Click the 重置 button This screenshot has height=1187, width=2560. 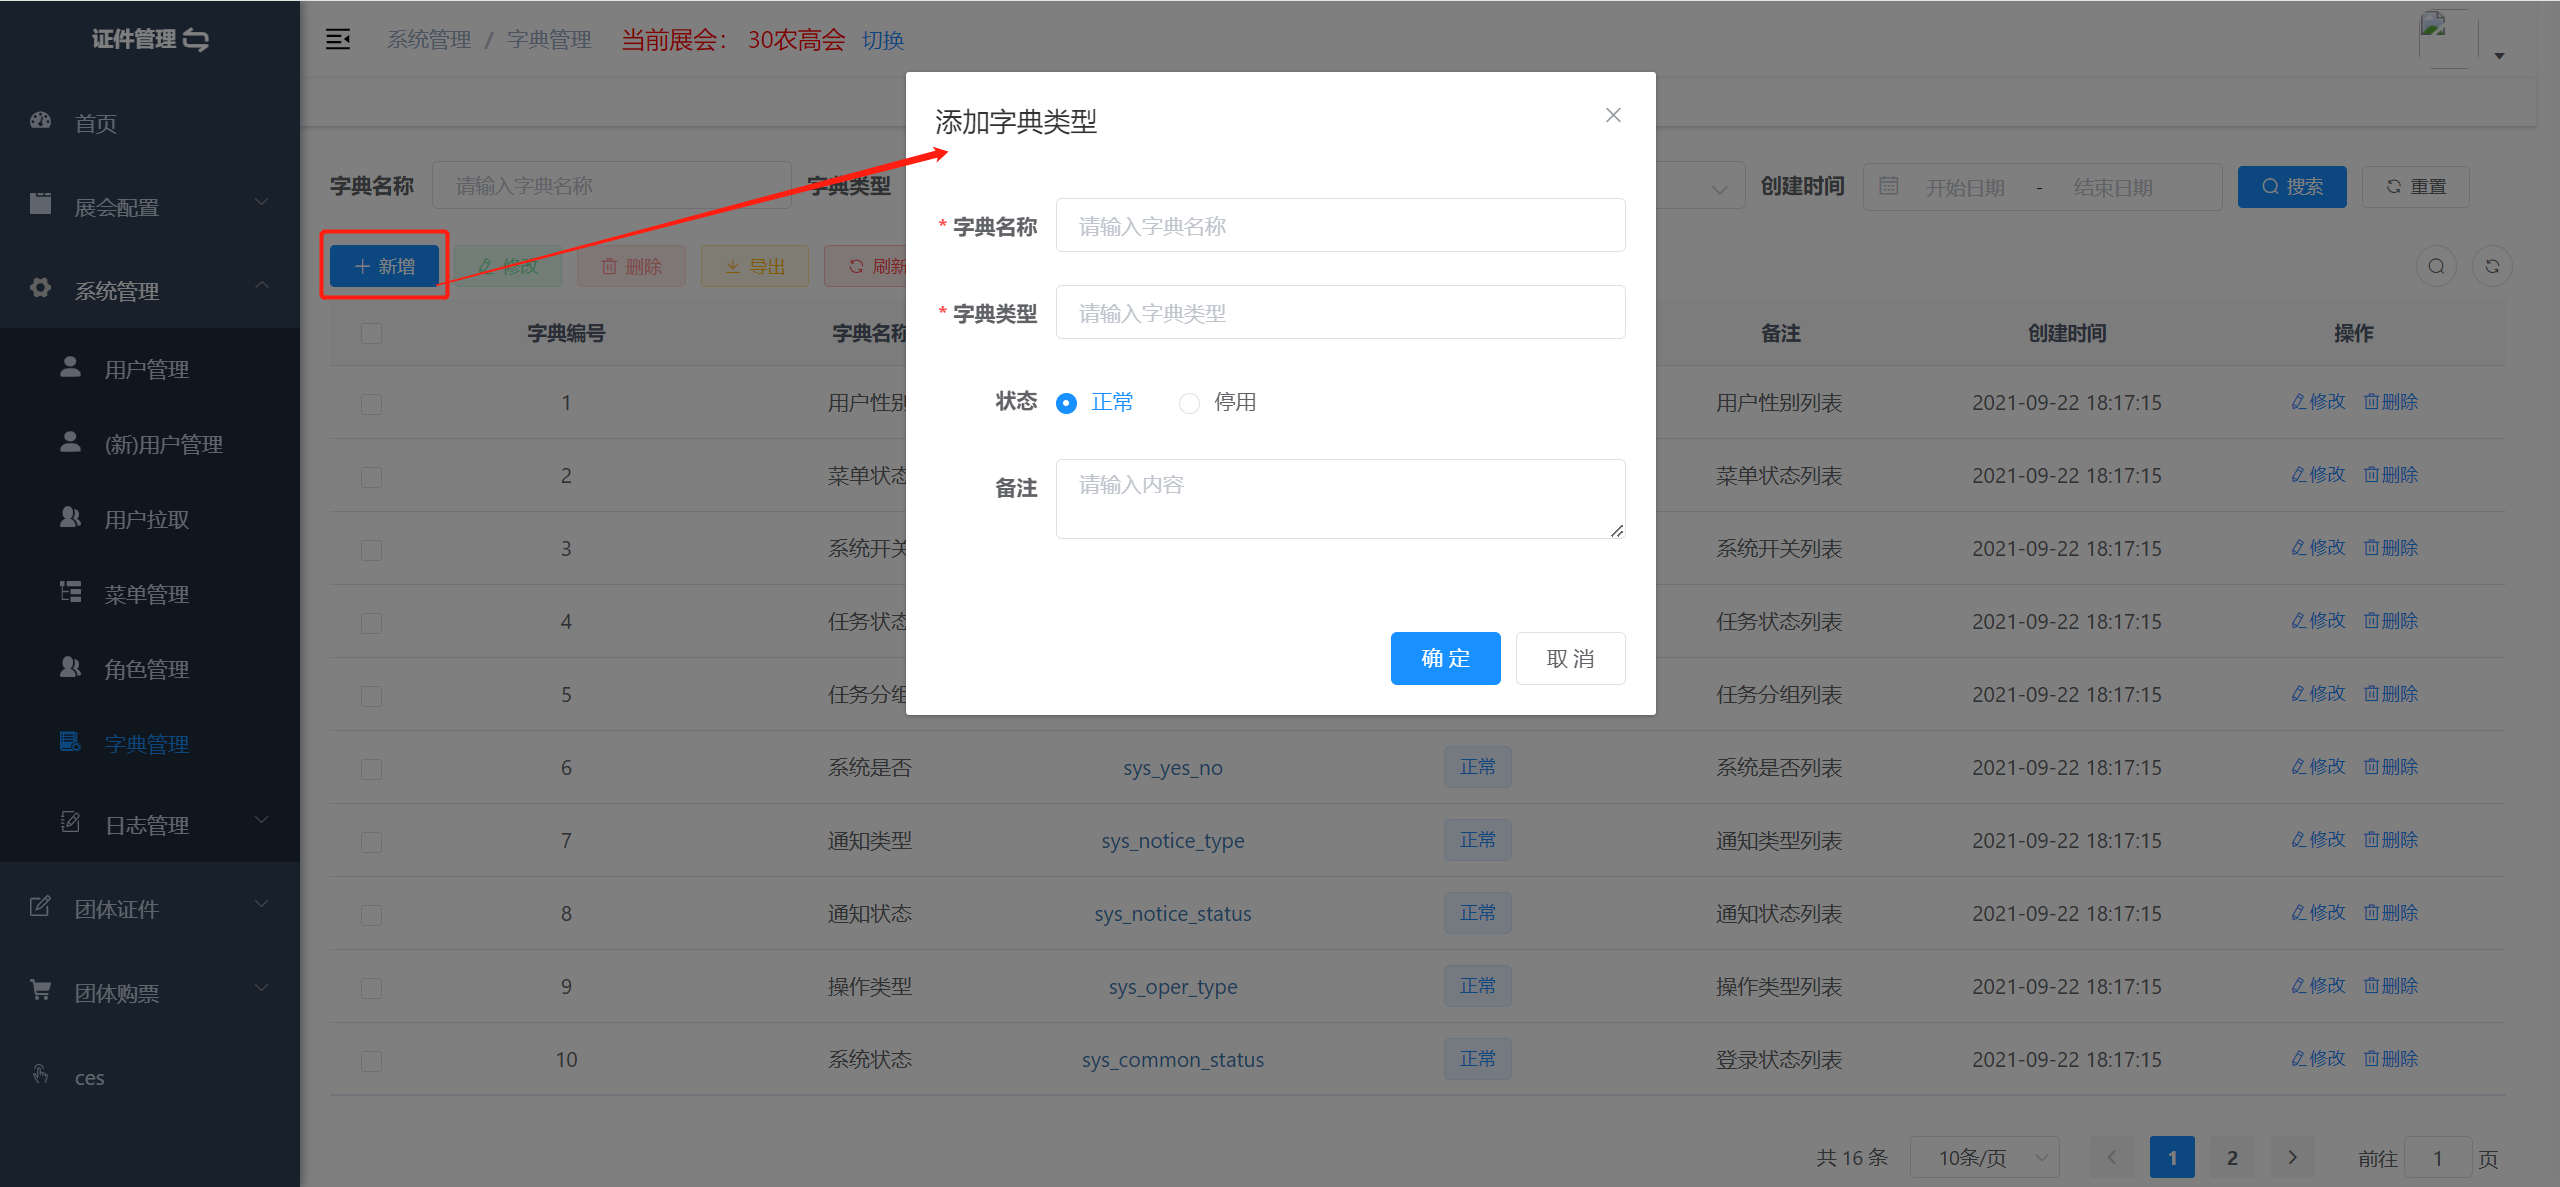(2416, 187)
